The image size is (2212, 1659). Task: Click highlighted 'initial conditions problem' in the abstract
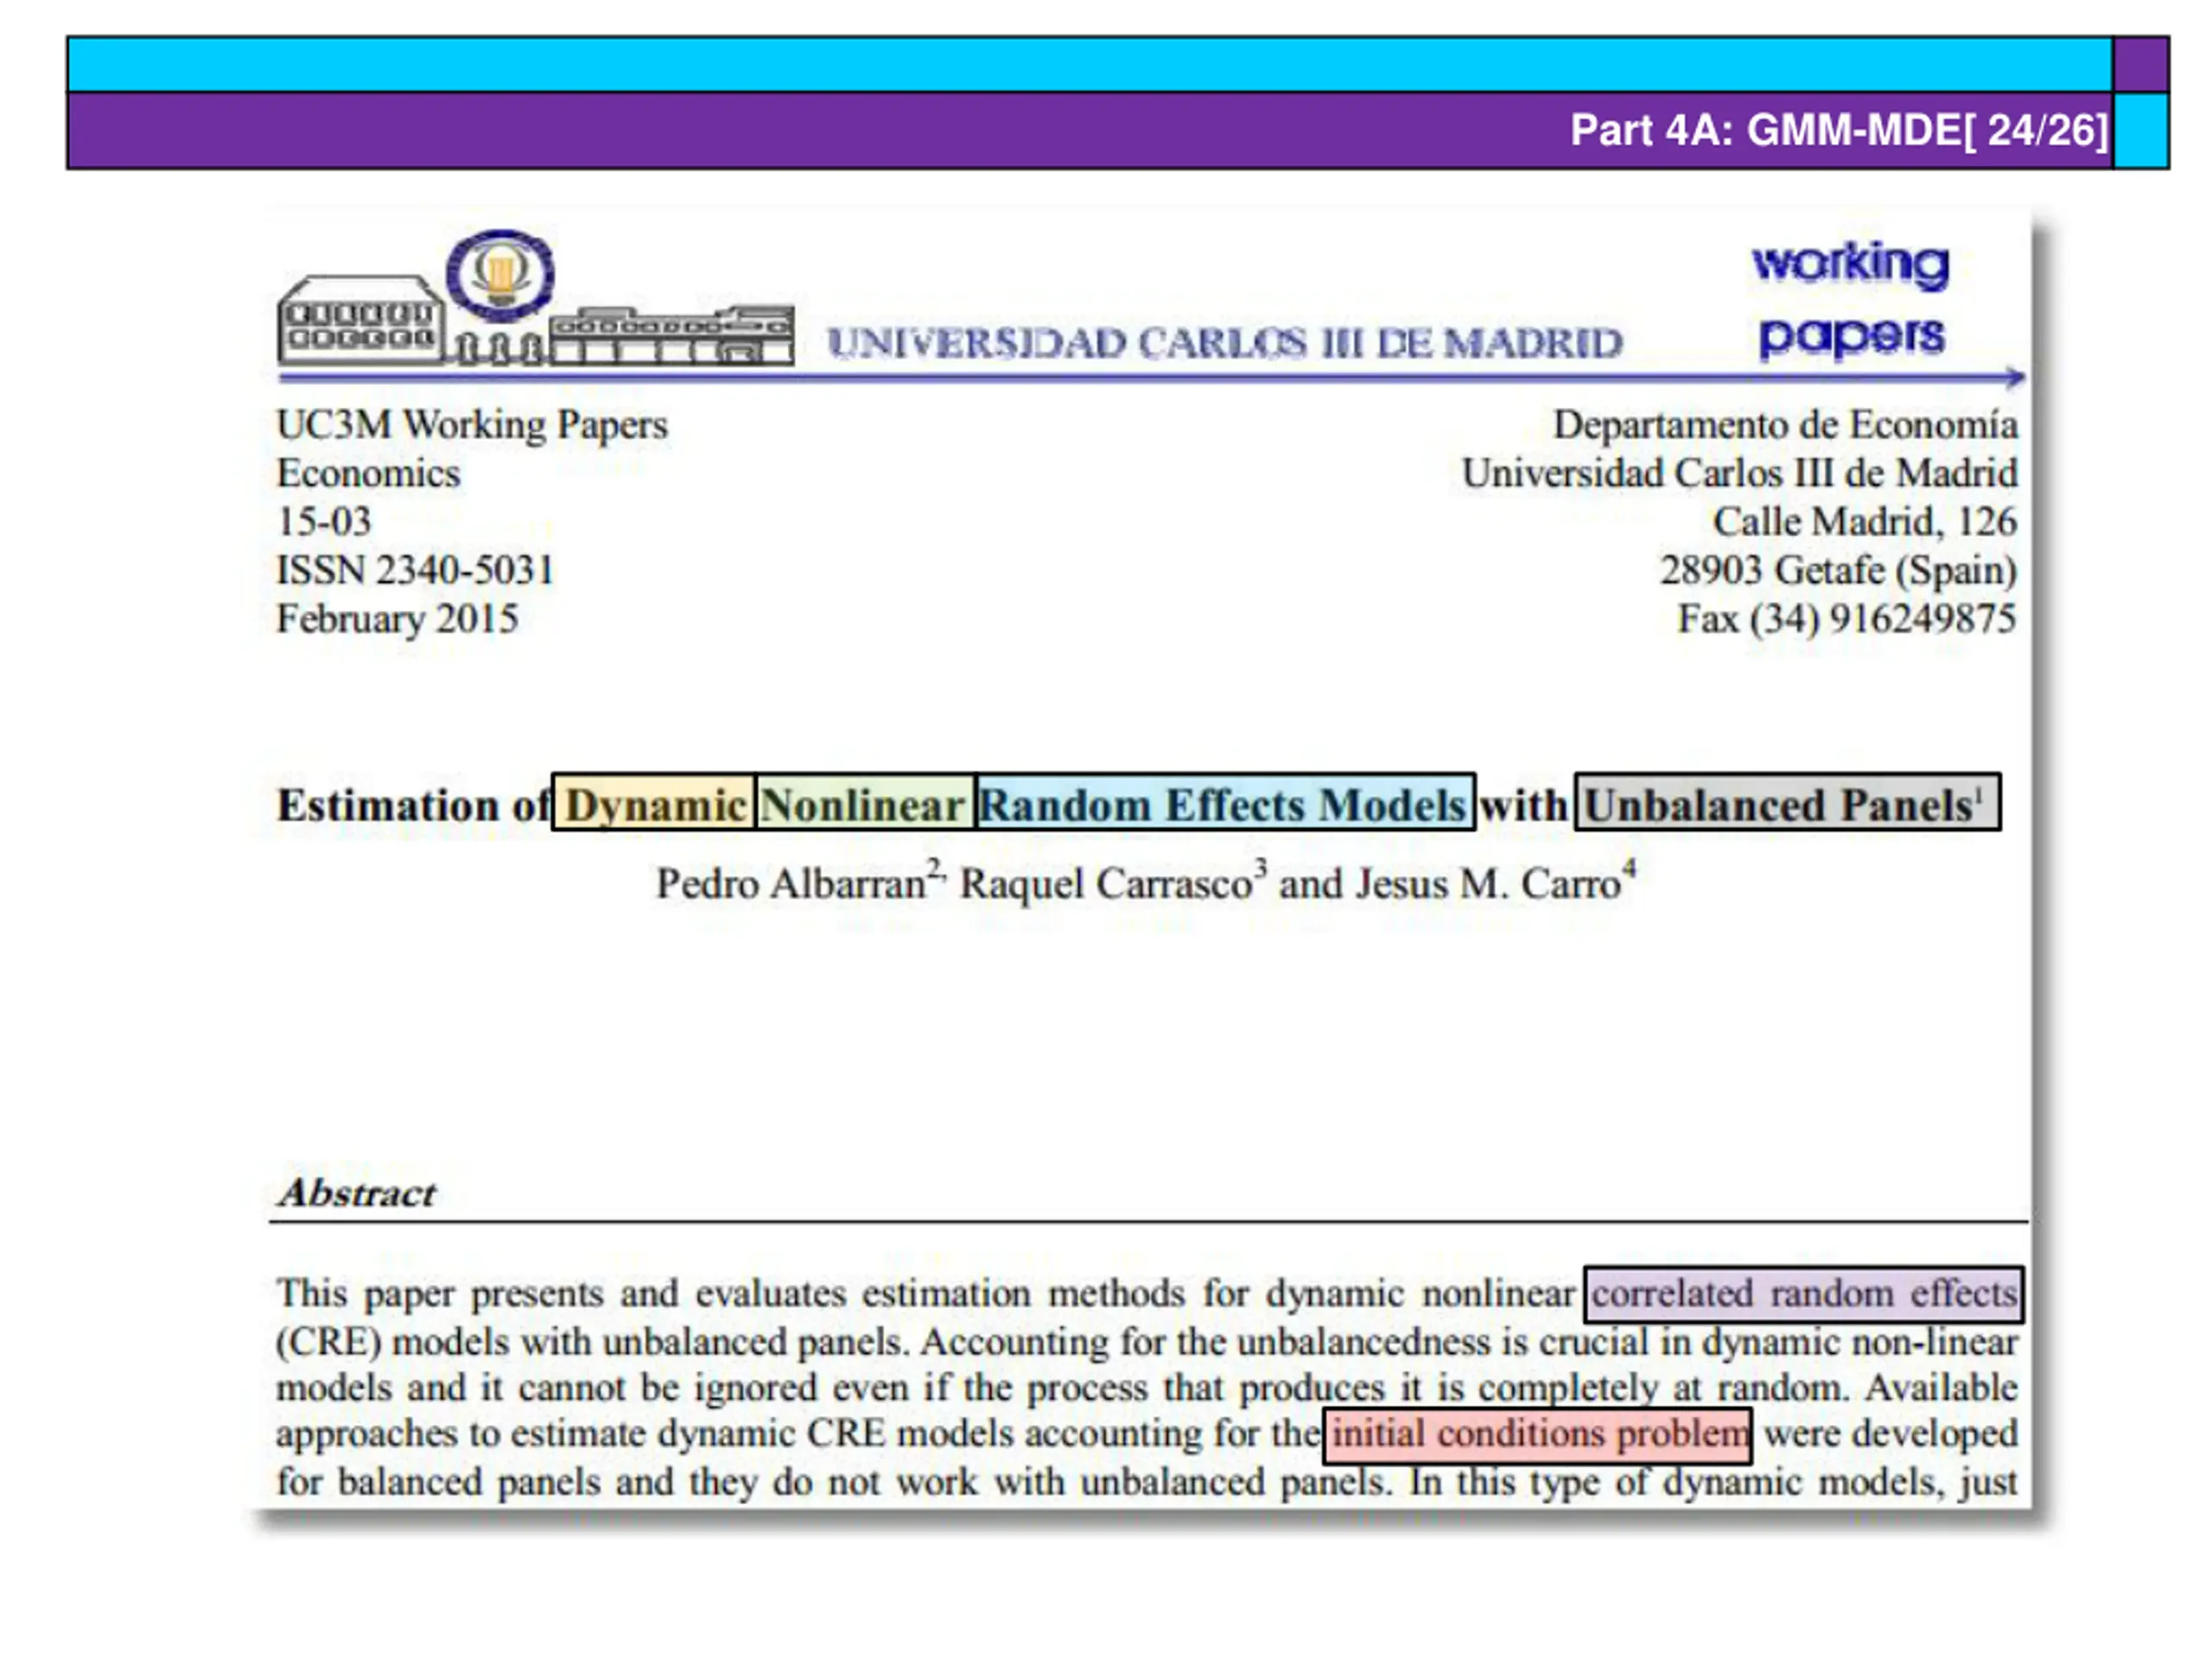1538,1435
